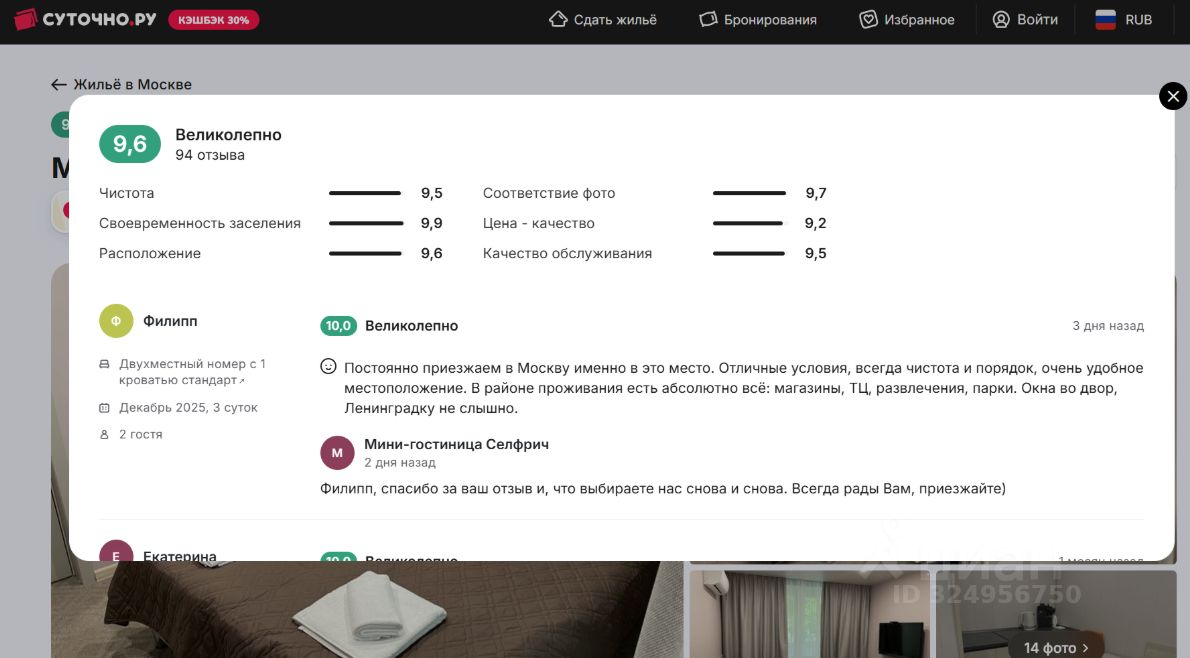Click the Суточно.ру logo
1190x658 pixels.
point(86,19)
